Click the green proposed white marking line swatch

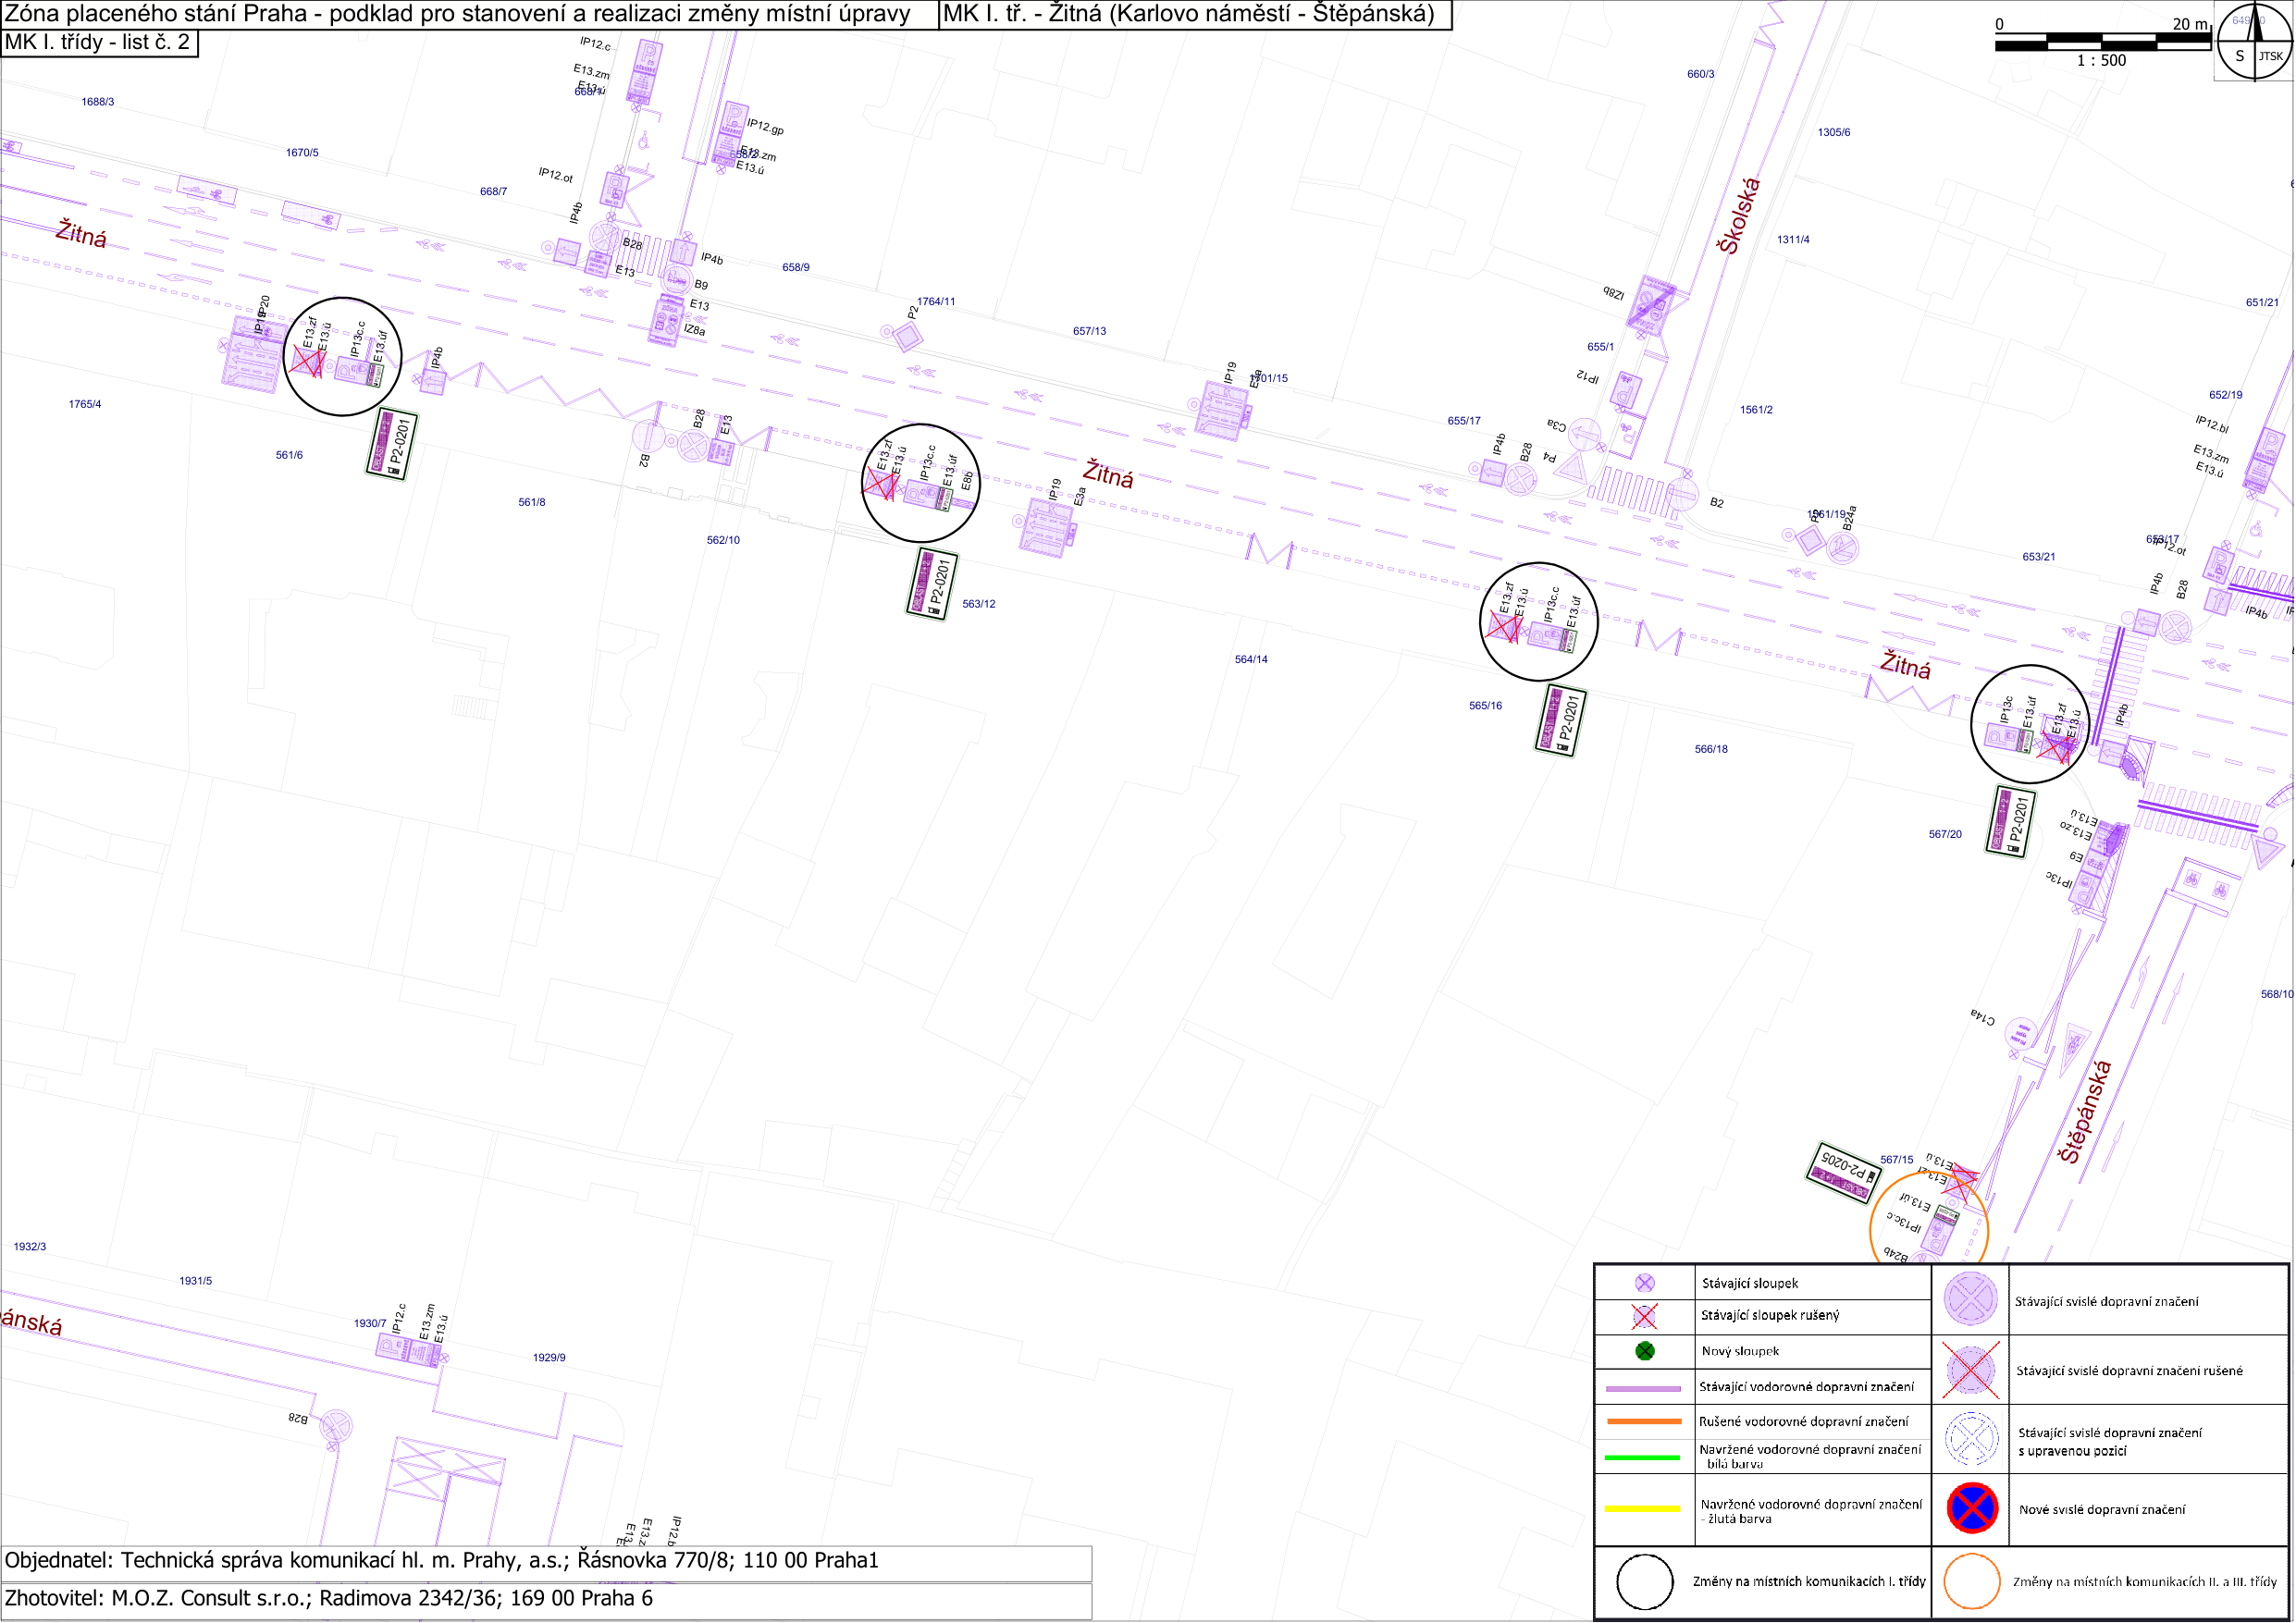point(1642,1457)
